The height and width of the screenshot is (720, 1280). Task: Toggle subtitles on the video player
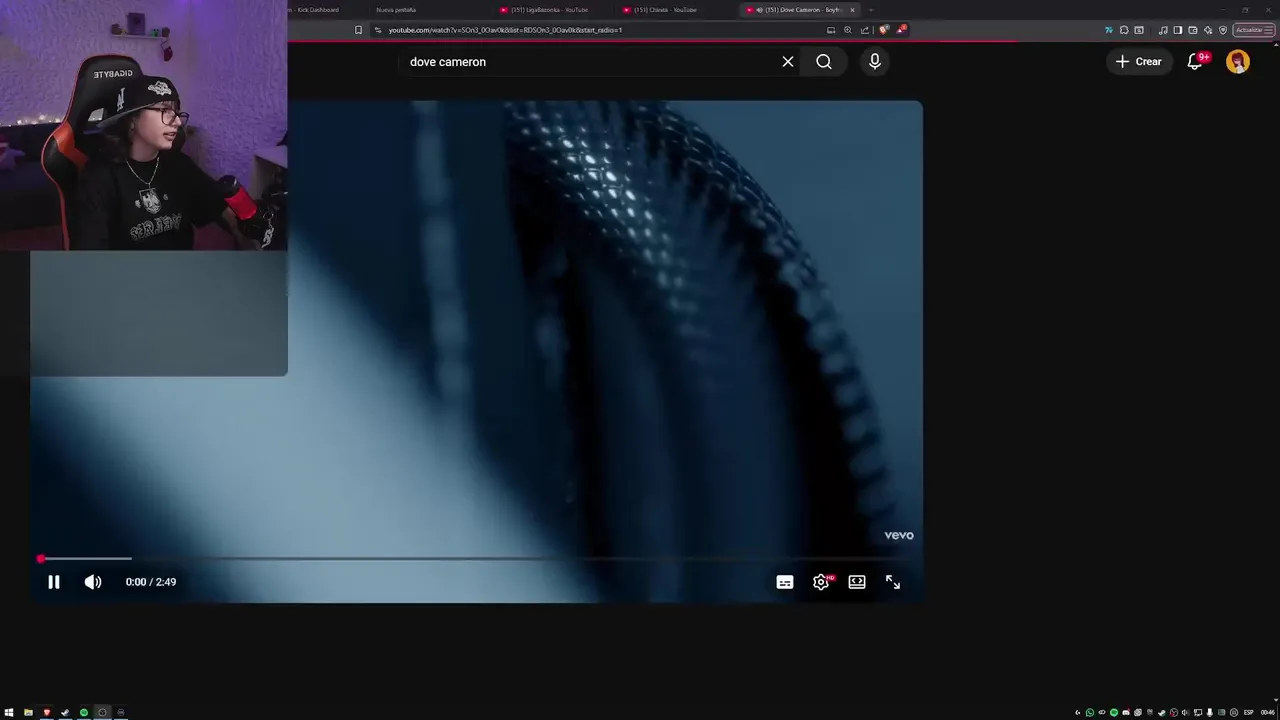point(785,582)
